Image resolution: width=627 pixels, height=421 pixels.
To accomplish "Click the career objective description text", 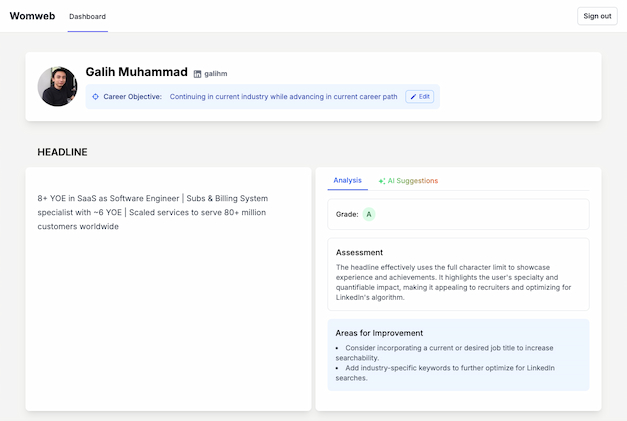I will click(283, 97).
